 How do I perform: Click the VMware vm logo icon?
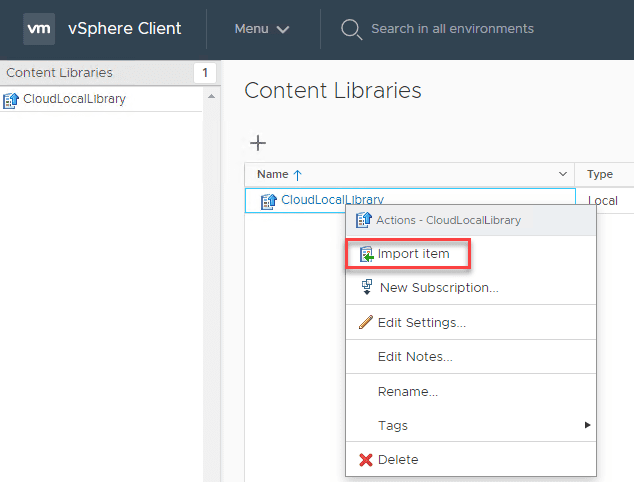[38, 29]
